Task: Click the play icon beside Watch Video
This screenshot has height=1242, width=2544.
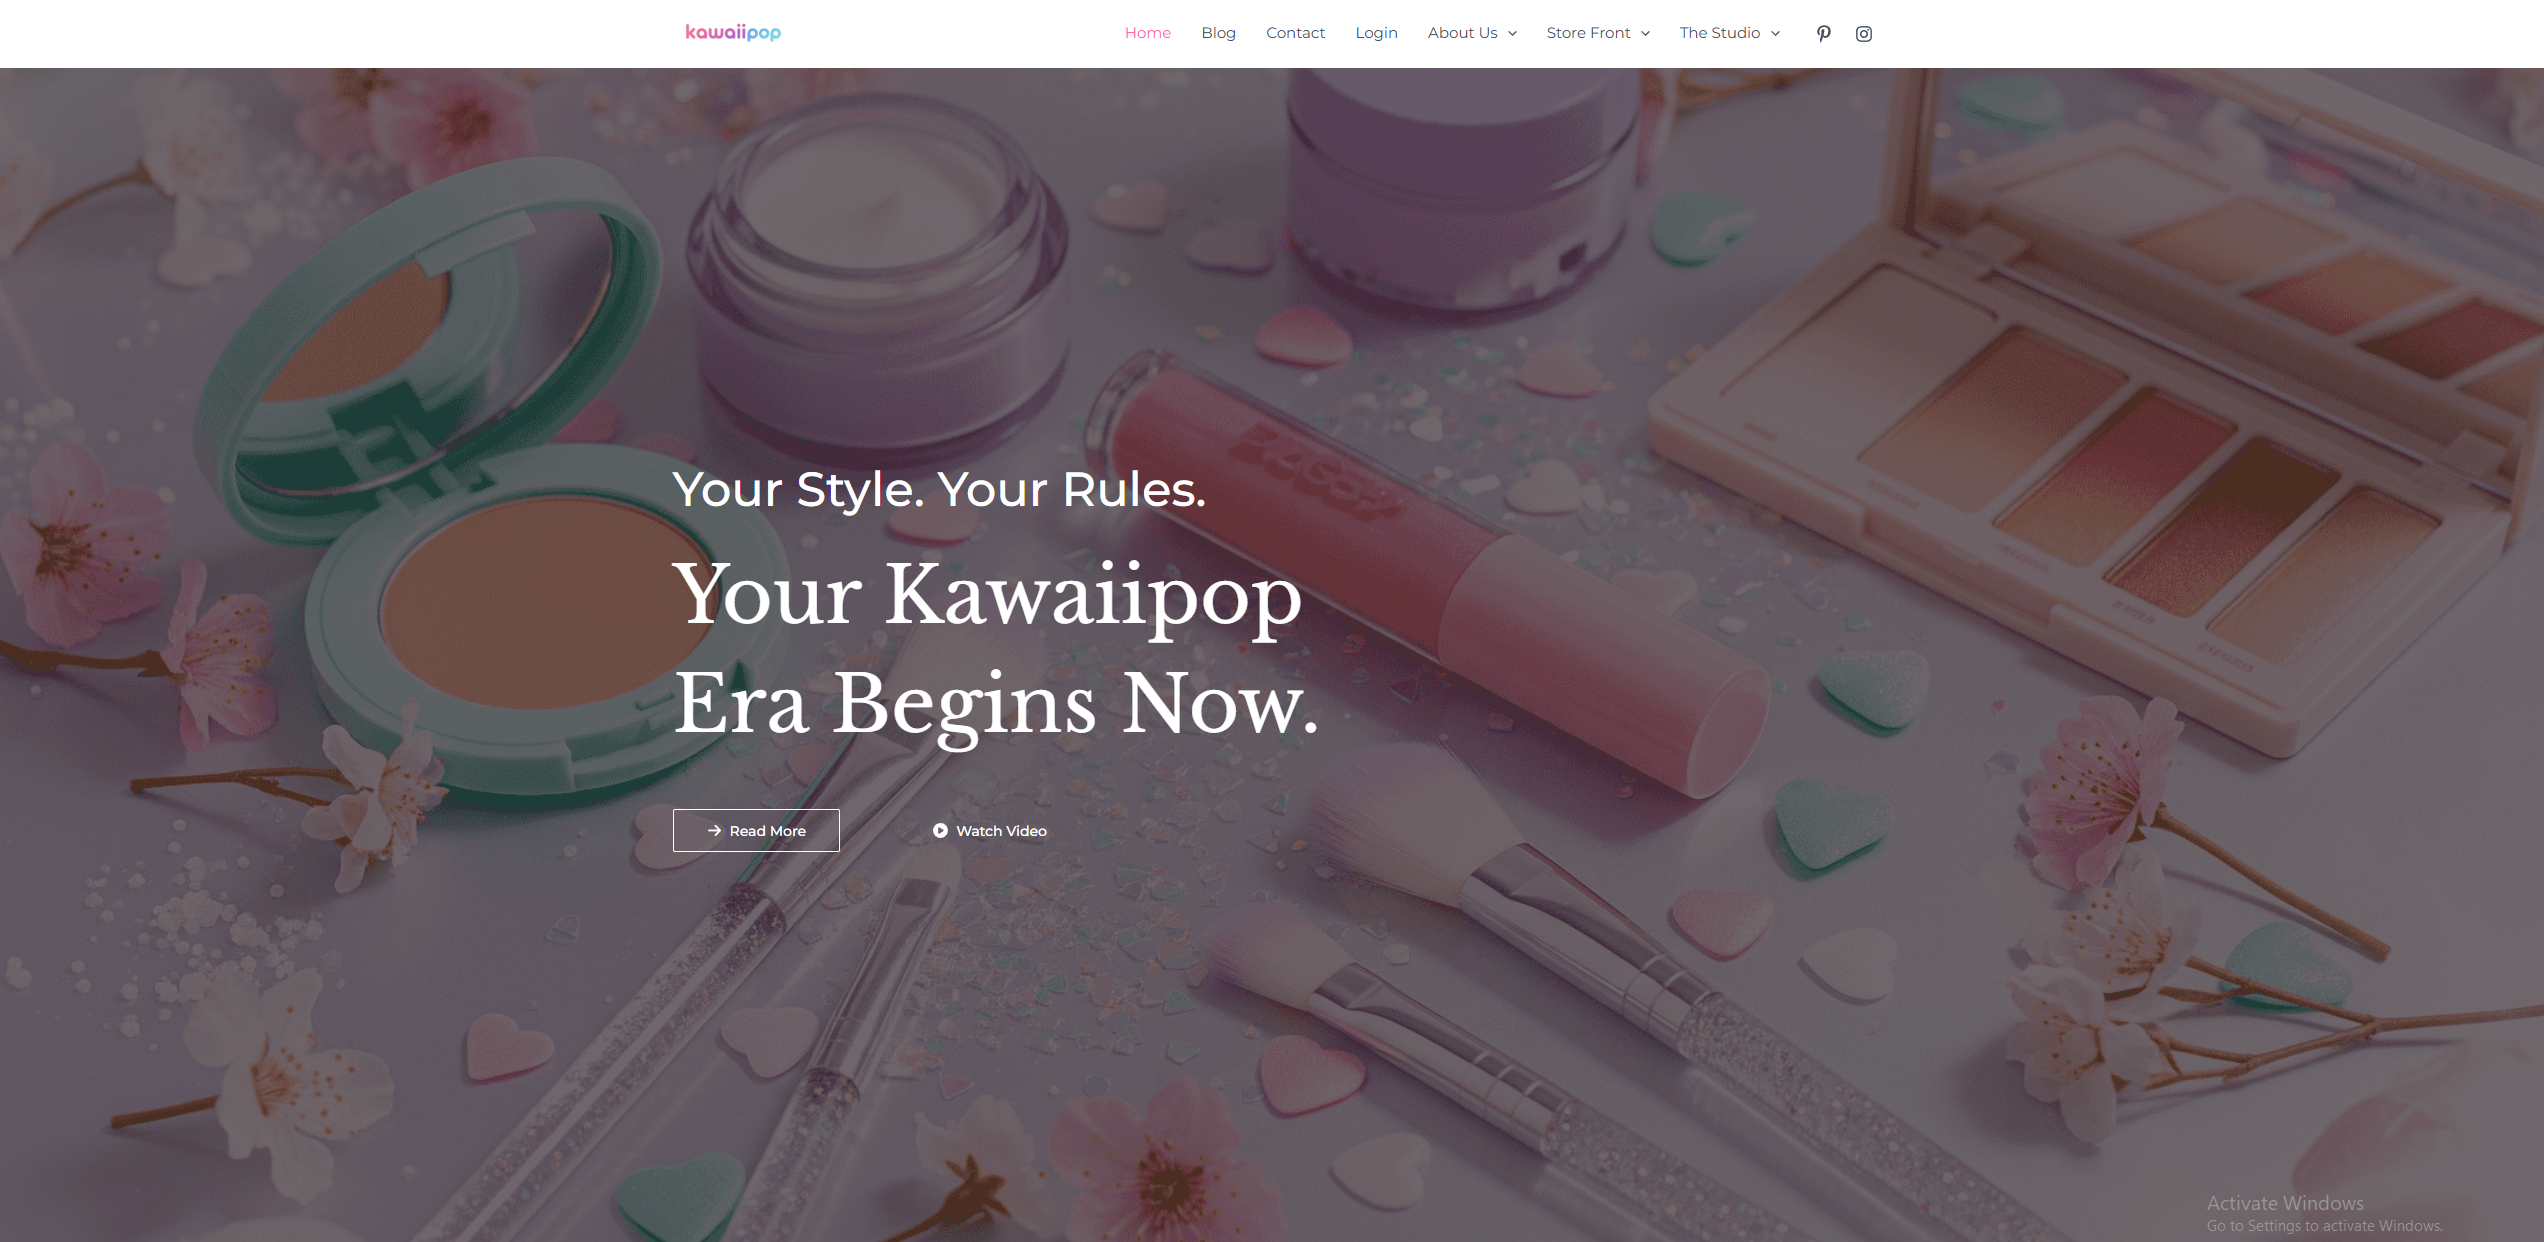Action: (x=940, y=831)
